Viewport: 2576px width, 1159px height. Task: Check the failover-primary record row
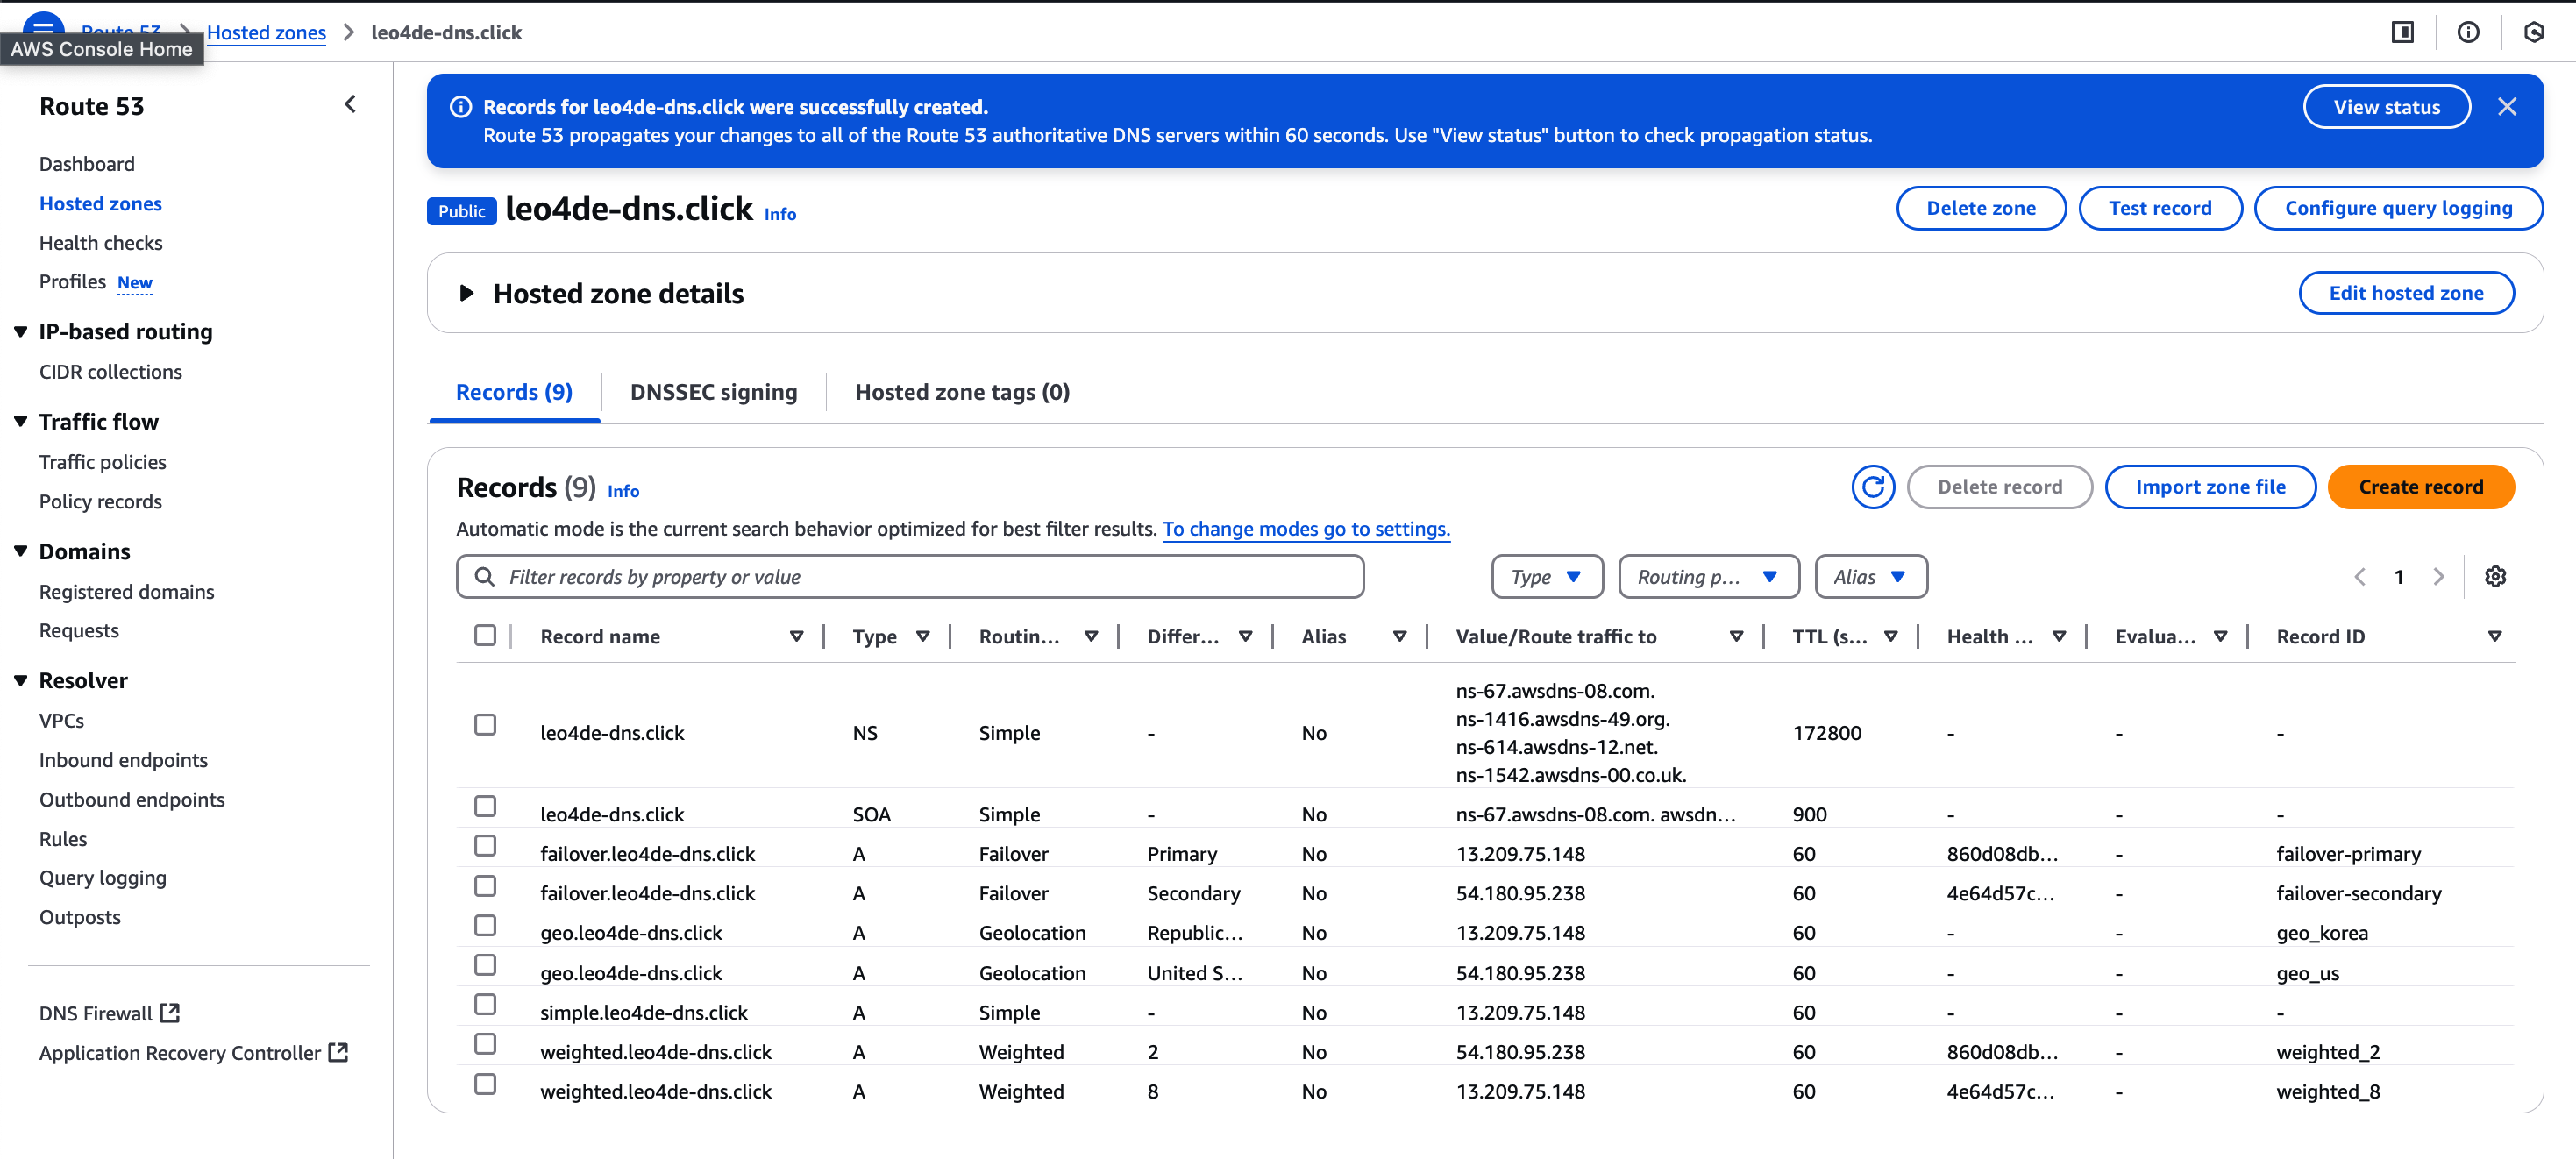click(487, 845)
